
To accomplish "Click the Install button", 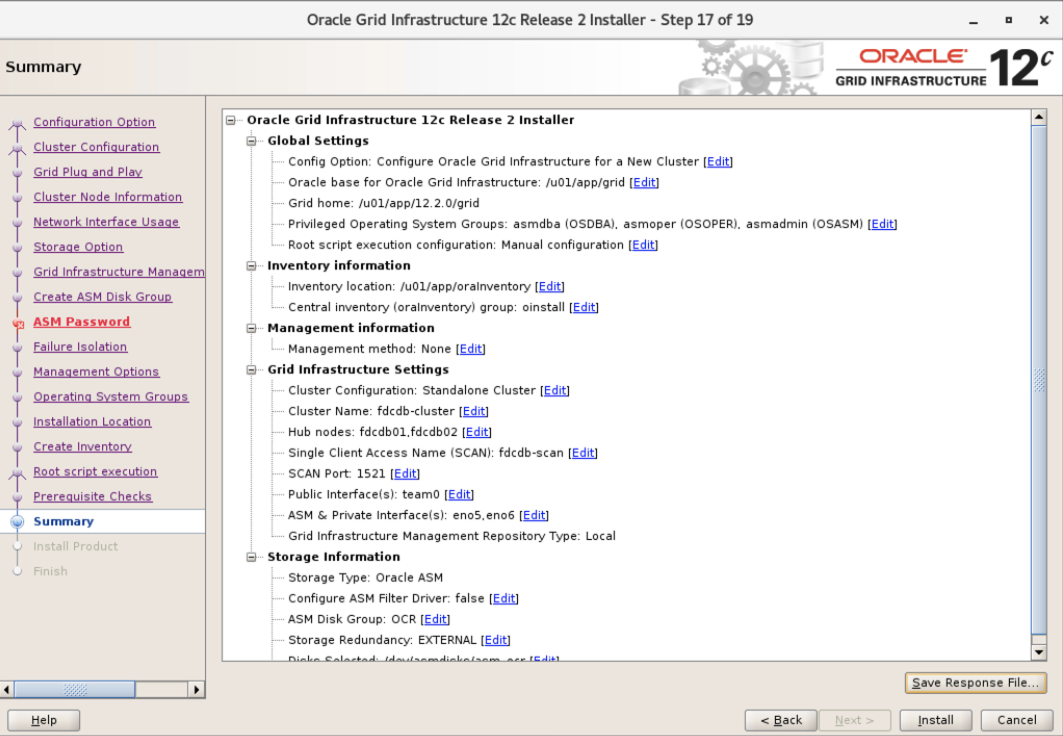I will coord(936,720).
